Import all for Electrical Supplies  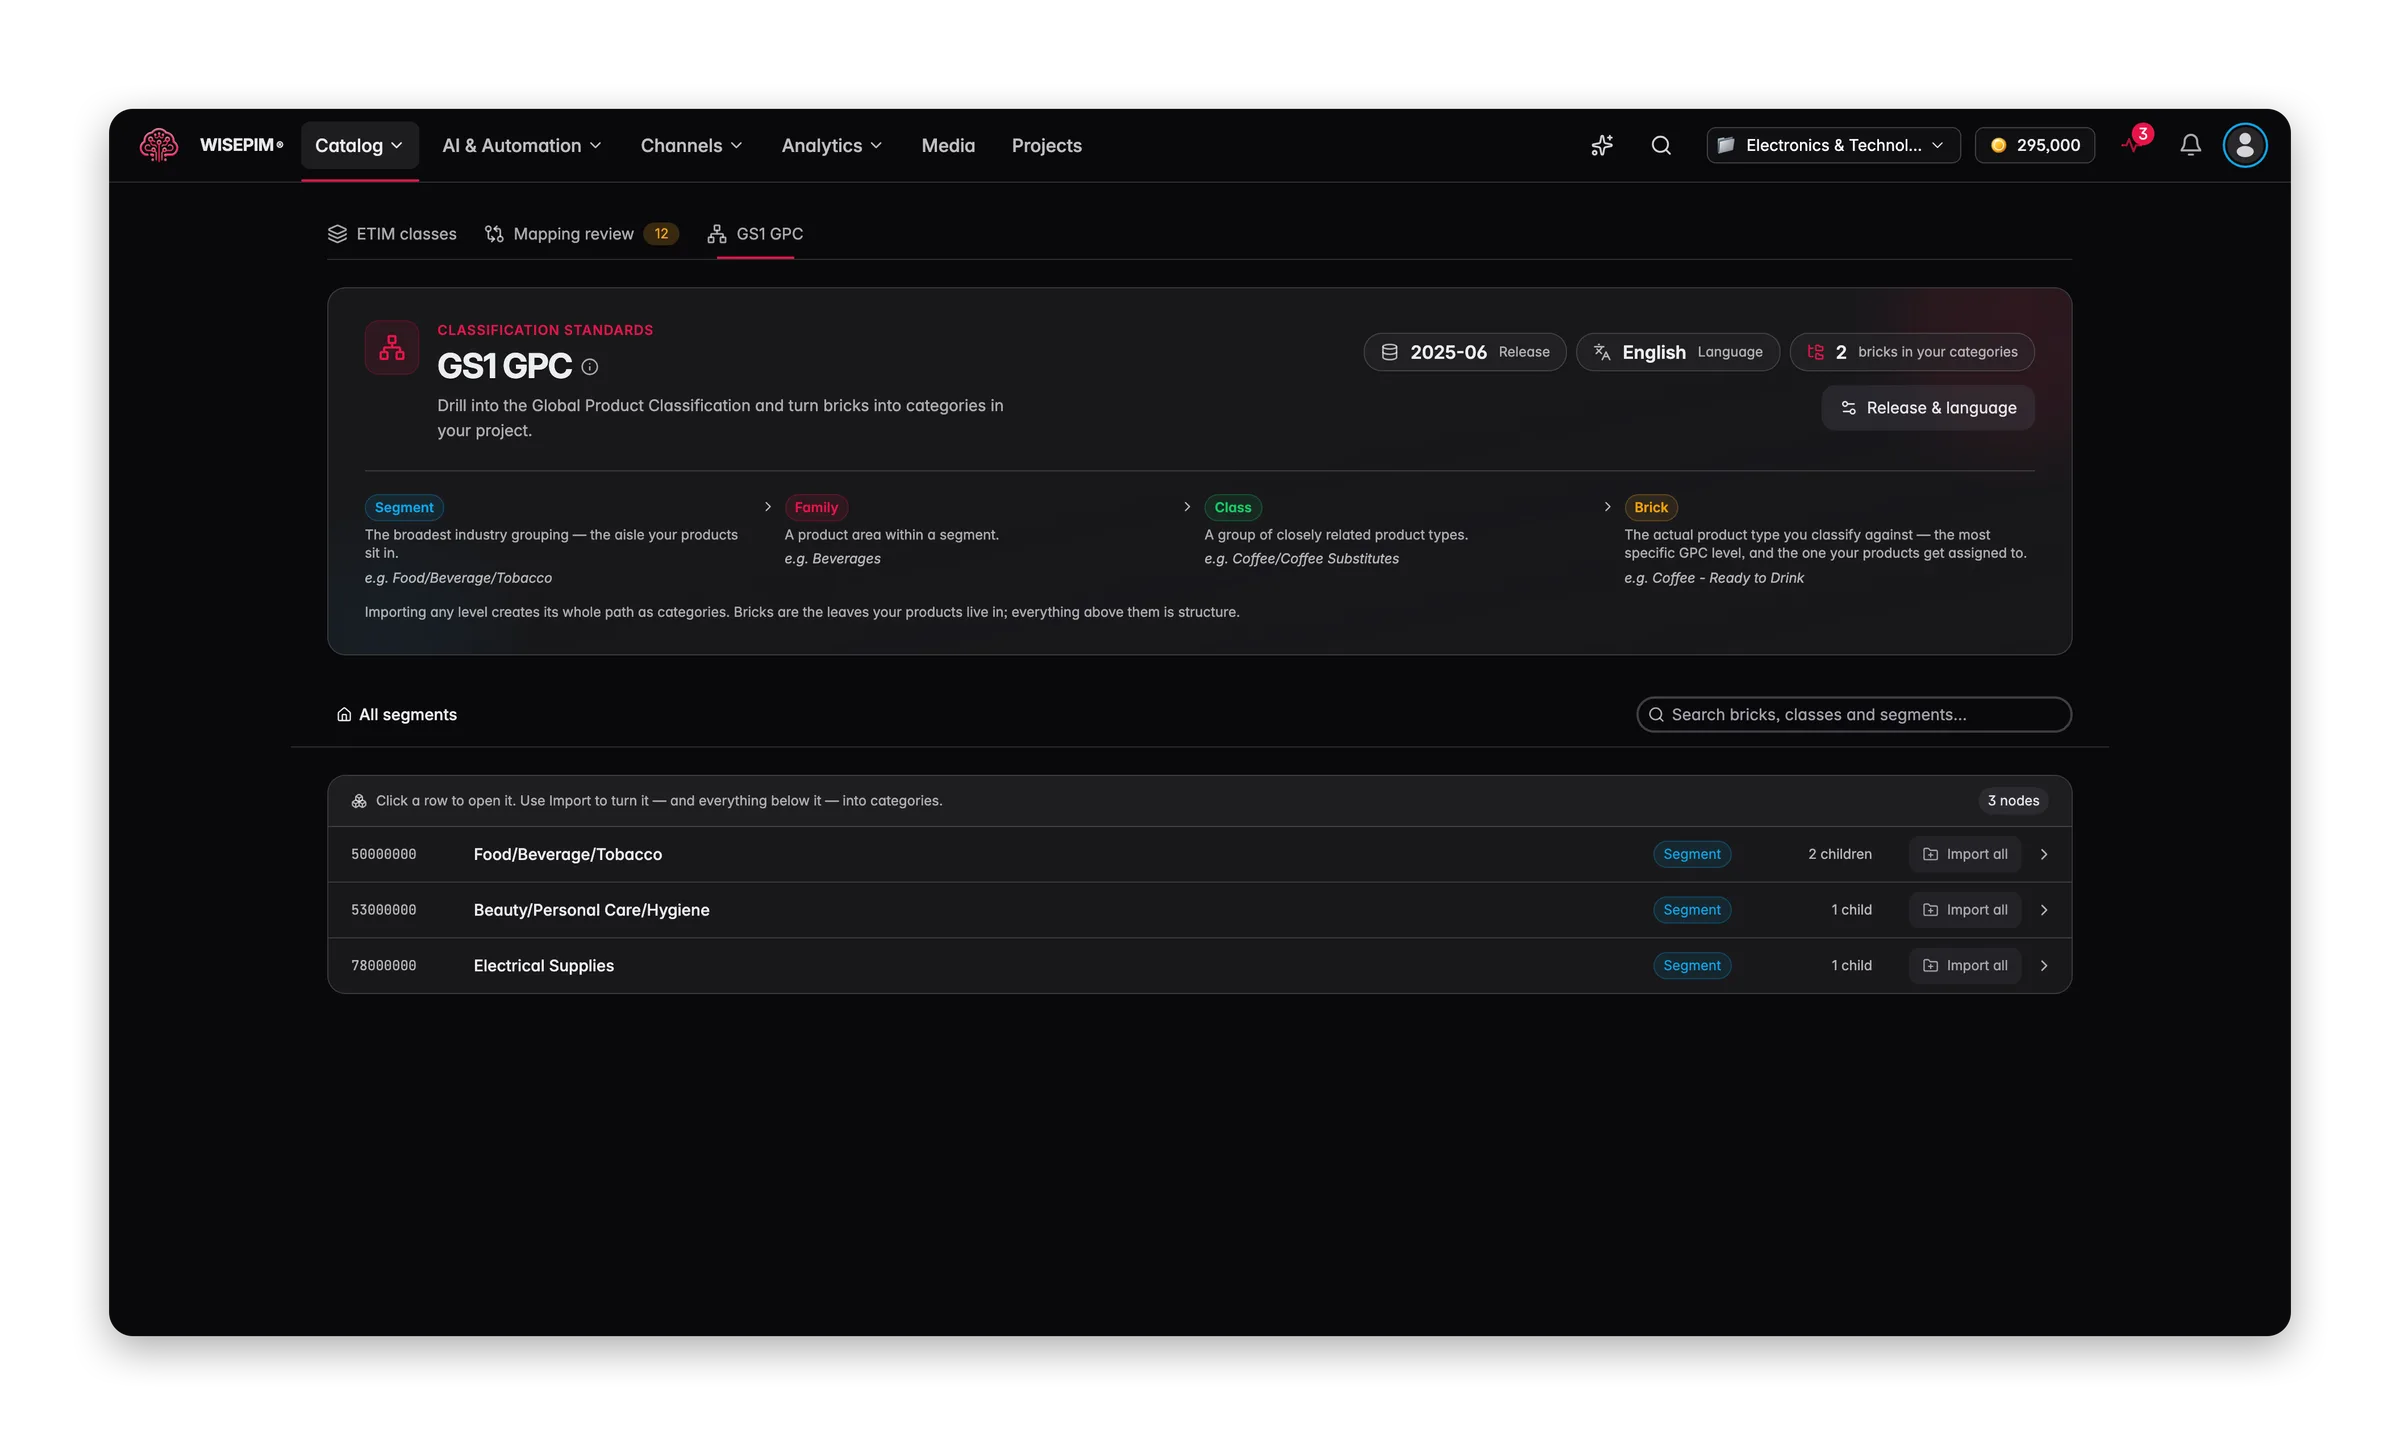[1964, 966]
